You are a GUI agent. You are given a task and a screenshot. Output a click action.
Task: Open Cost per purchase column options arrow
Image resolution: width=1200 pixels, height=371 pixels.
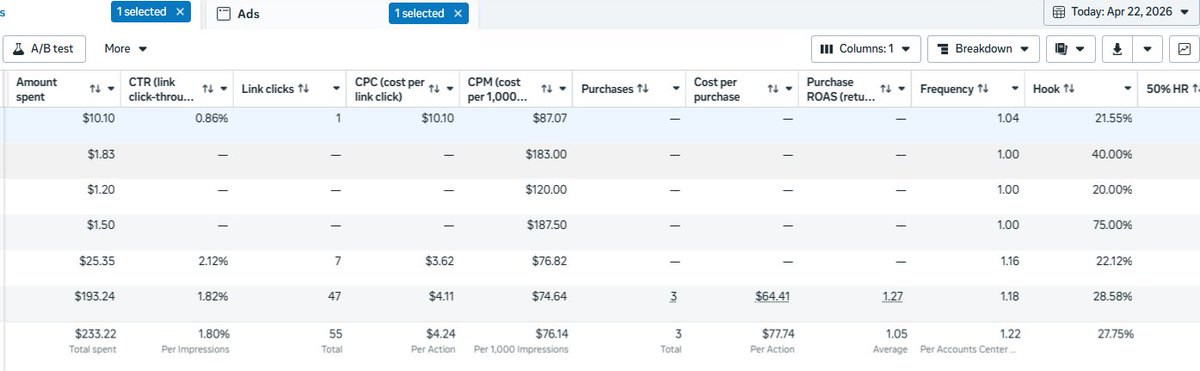(x=789, y=89)
